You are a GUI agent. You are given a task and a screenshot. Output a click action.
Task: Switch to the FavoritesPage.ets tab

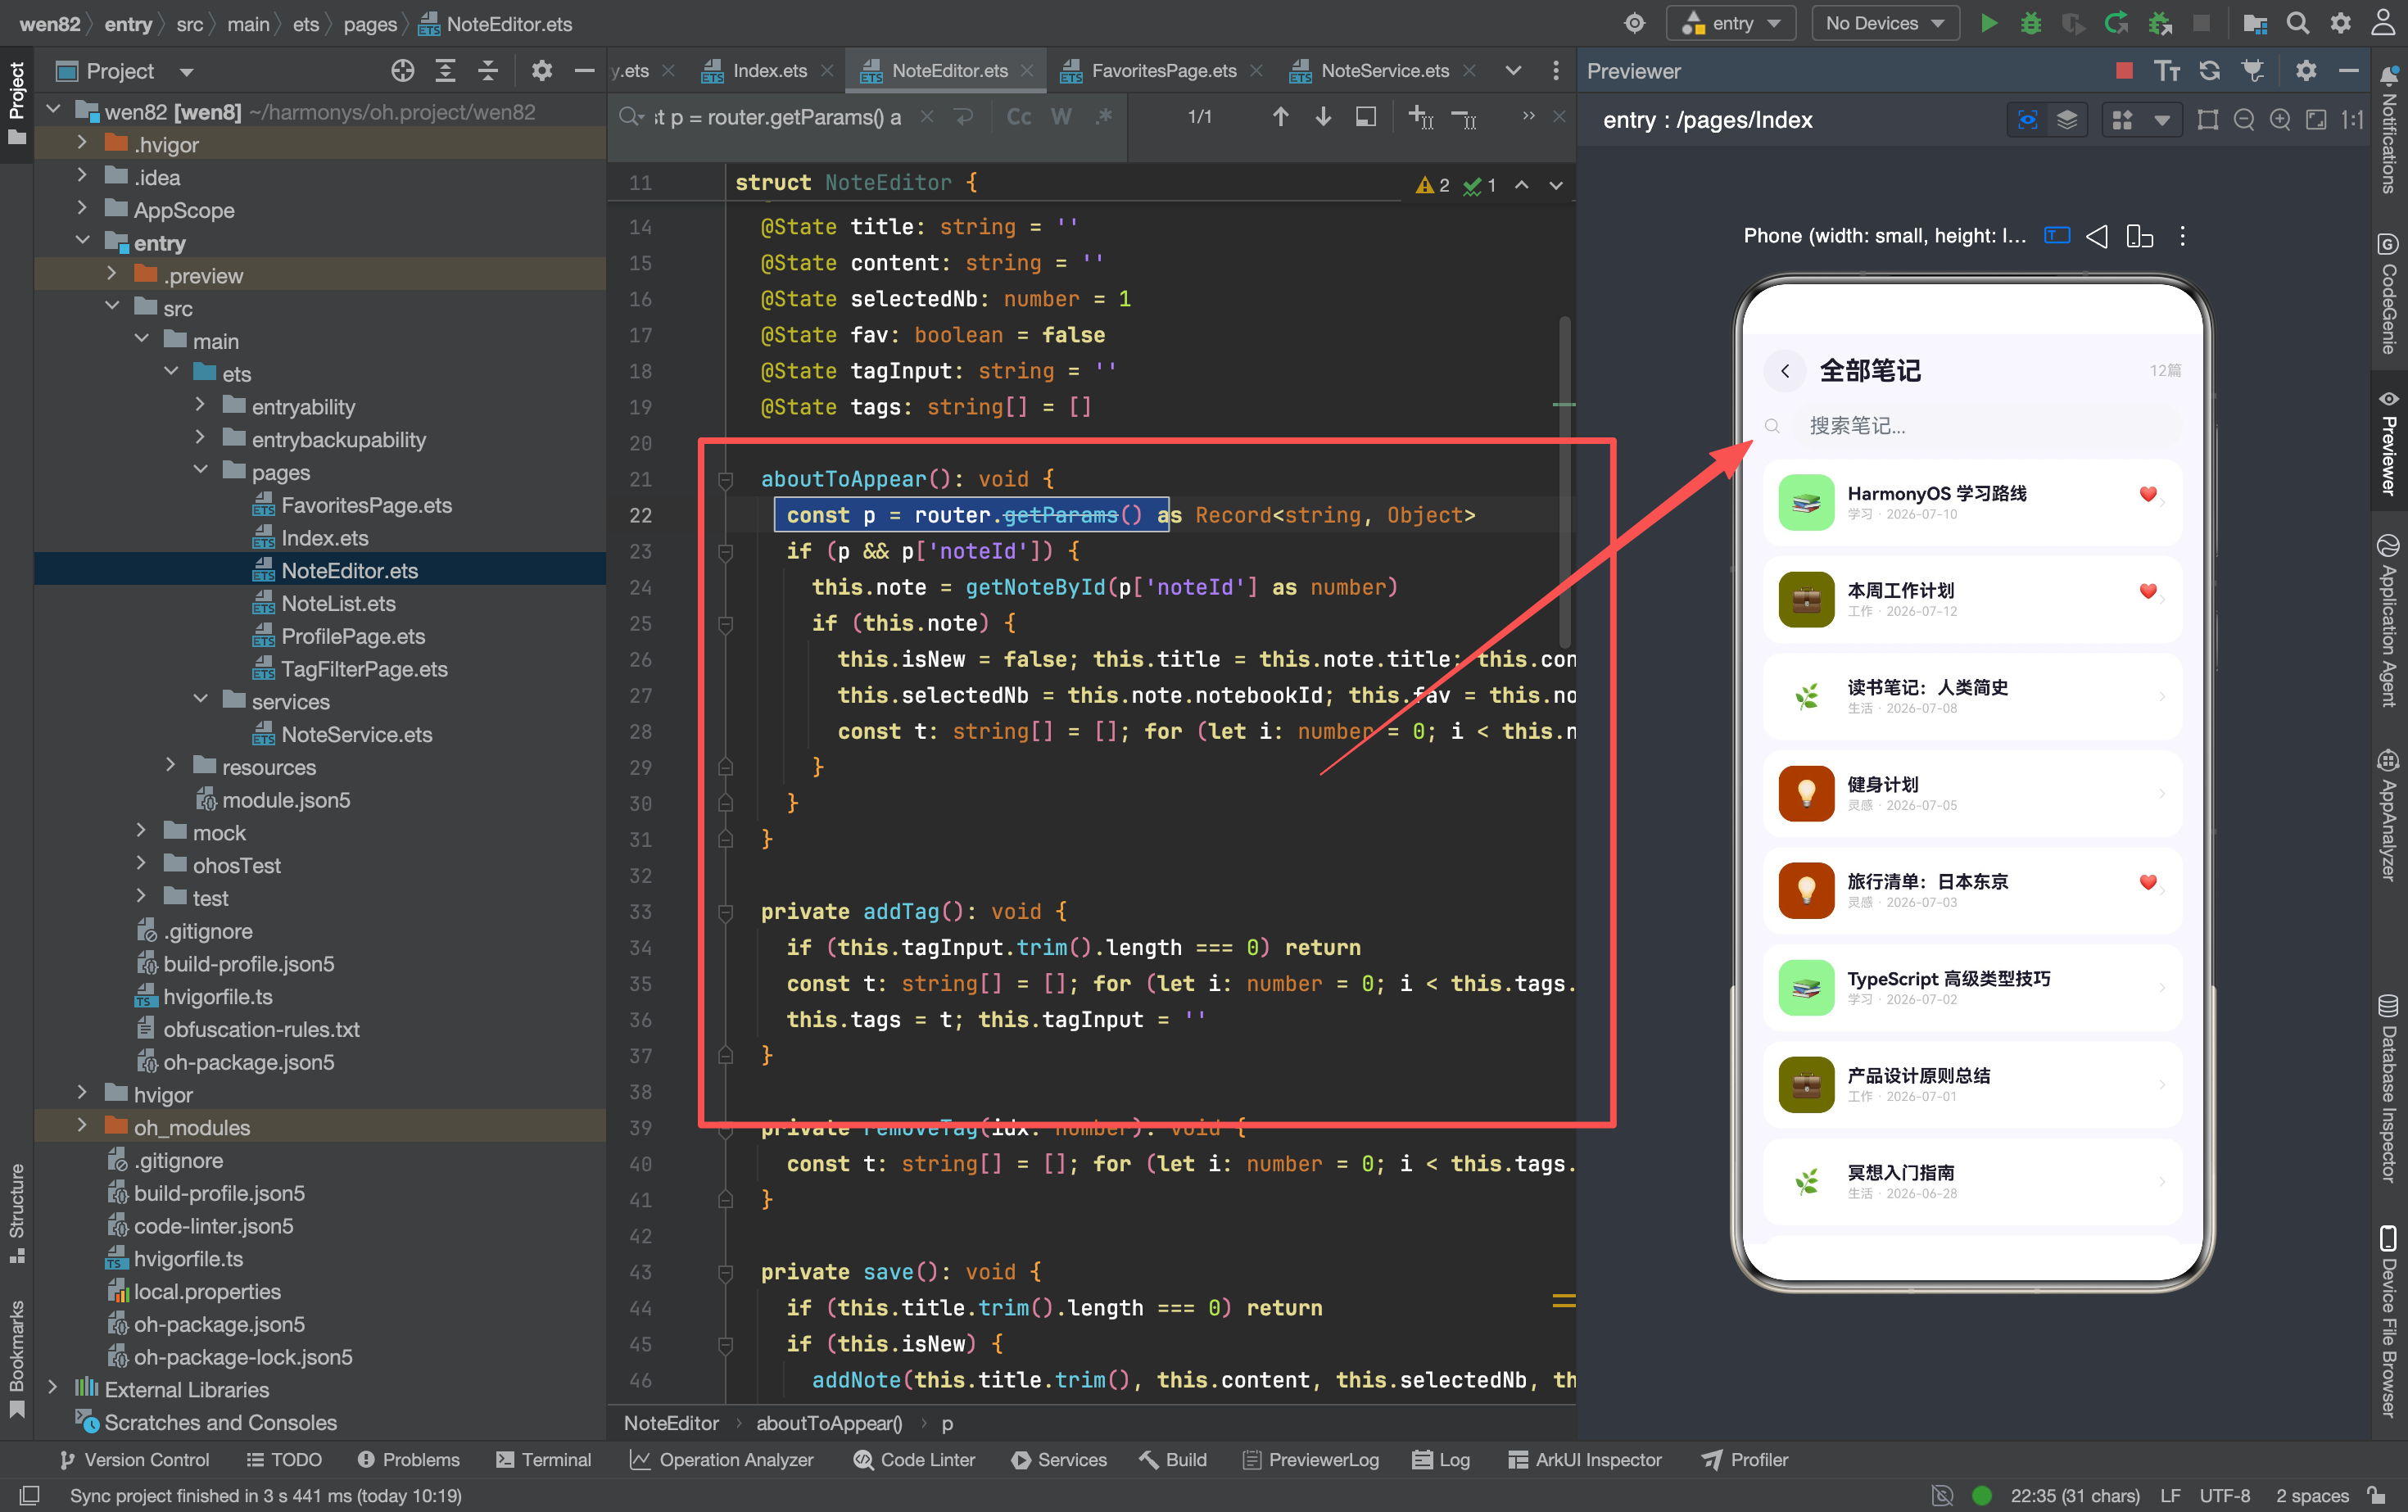tap(1162, 70)
